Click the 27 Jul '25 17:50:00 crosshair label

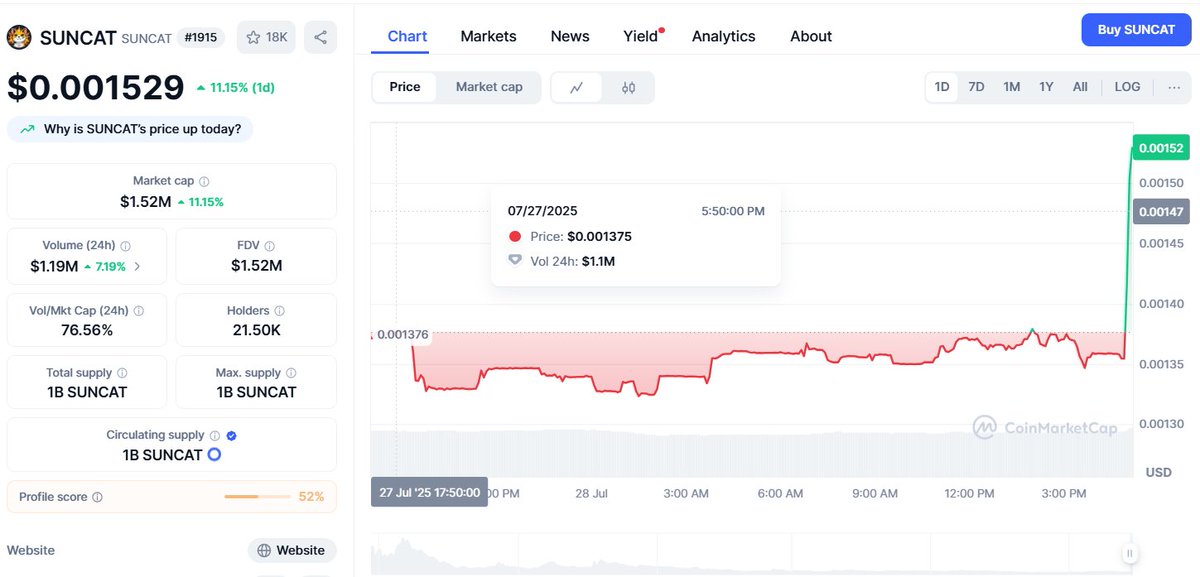(429, 492)
